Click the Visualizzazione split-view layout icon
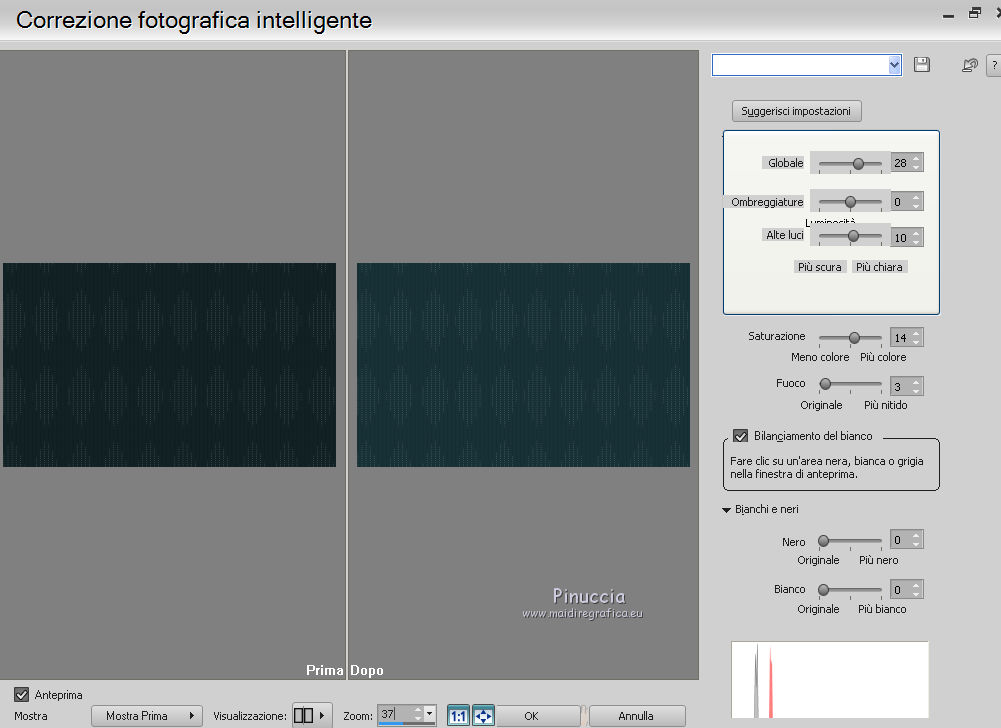 (304, 716)
